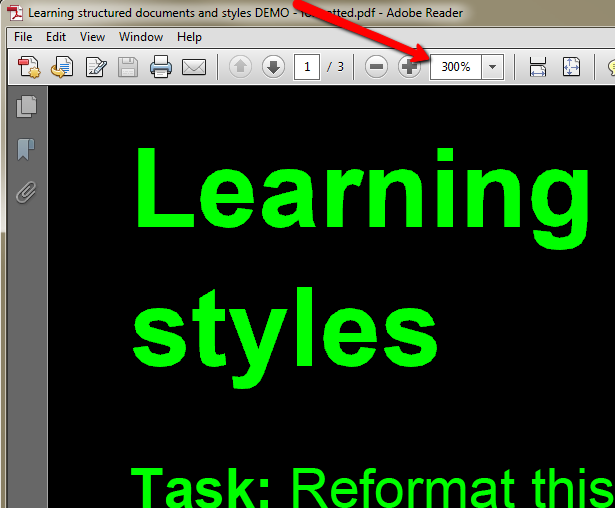Screen dimensions: 615x508
Task: Click the Fit width scrolling icon
Action: tap(538, 67)
